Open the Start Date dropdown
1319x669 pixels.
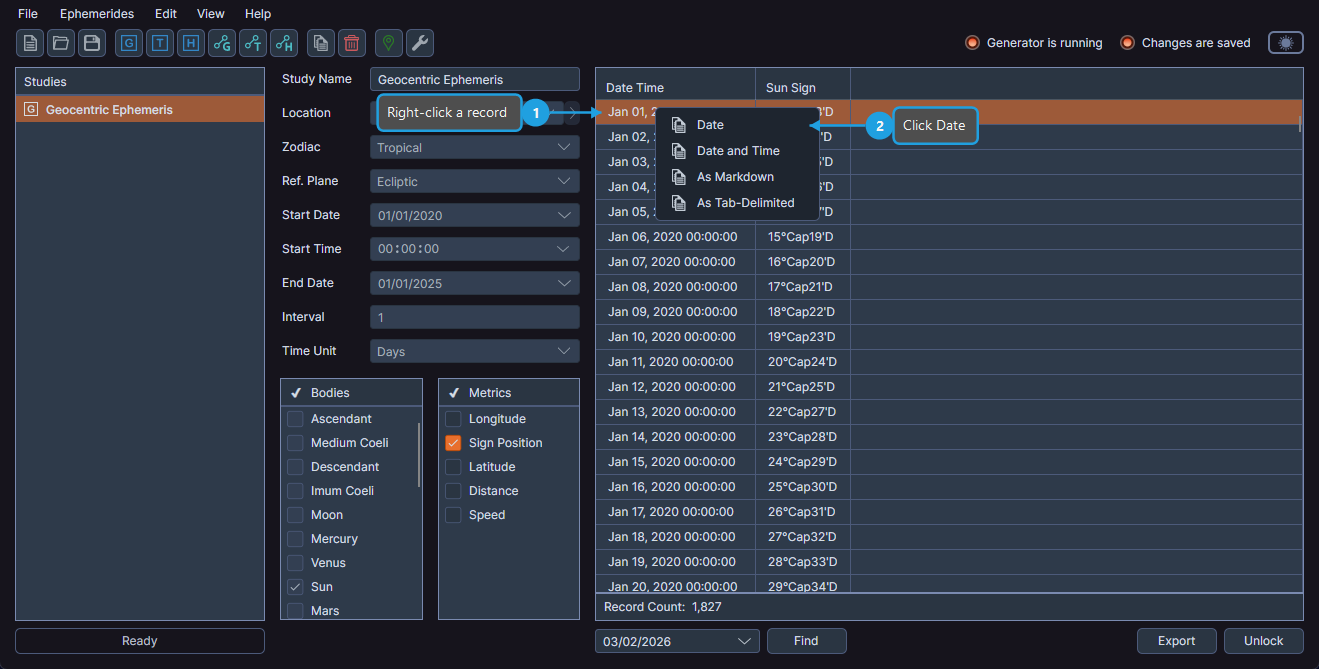(474, 214)
